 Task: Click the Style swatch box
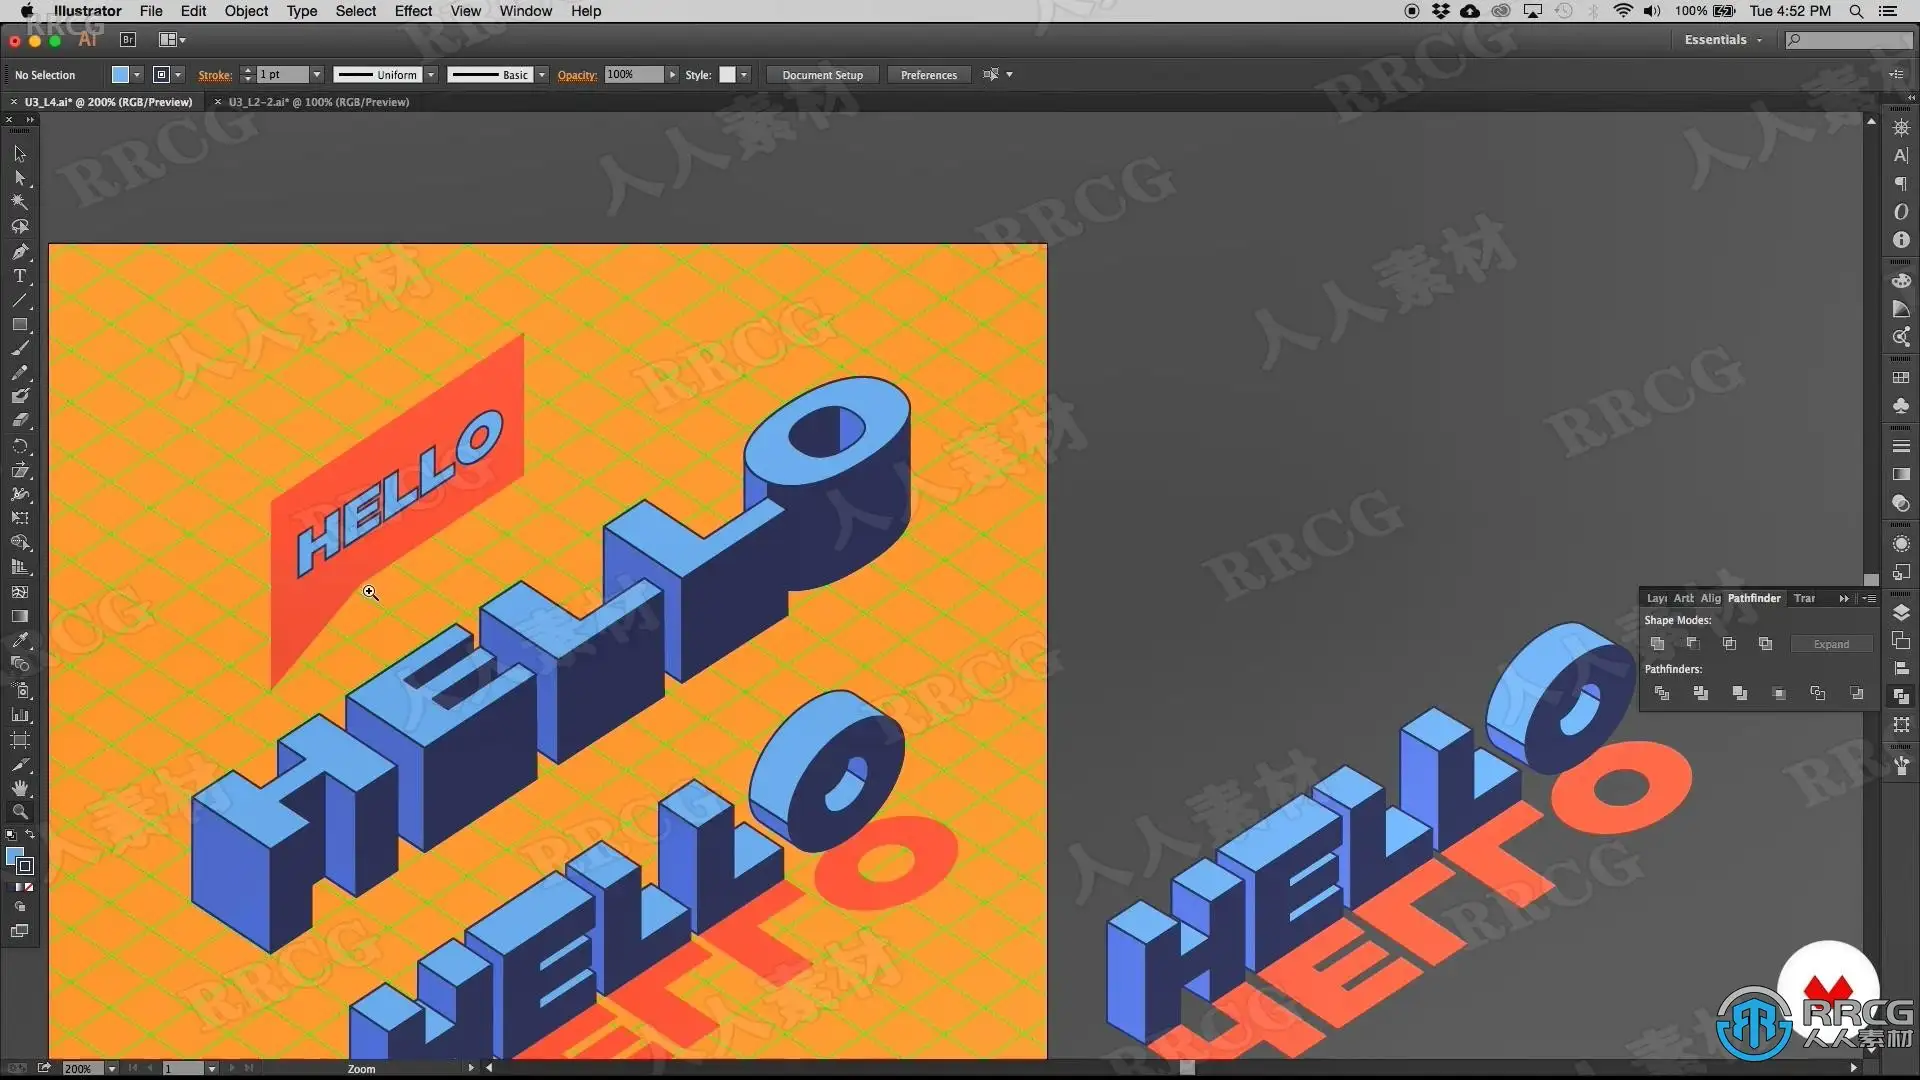[727, 75]
